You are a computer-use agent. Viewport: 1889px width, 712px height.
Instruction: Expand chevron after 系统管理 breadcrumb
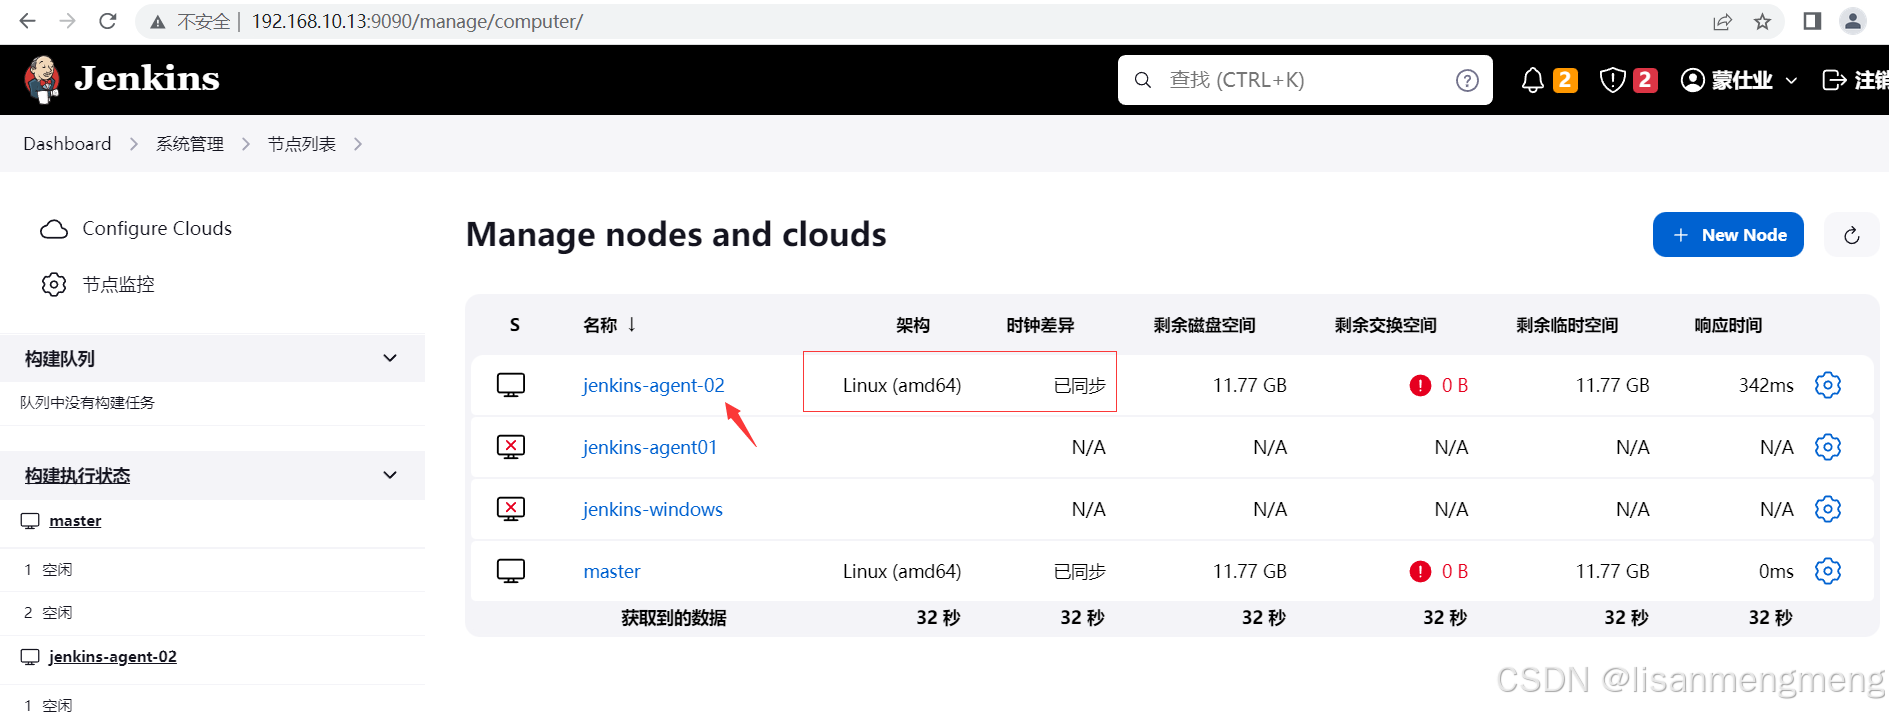coord(246,144)
